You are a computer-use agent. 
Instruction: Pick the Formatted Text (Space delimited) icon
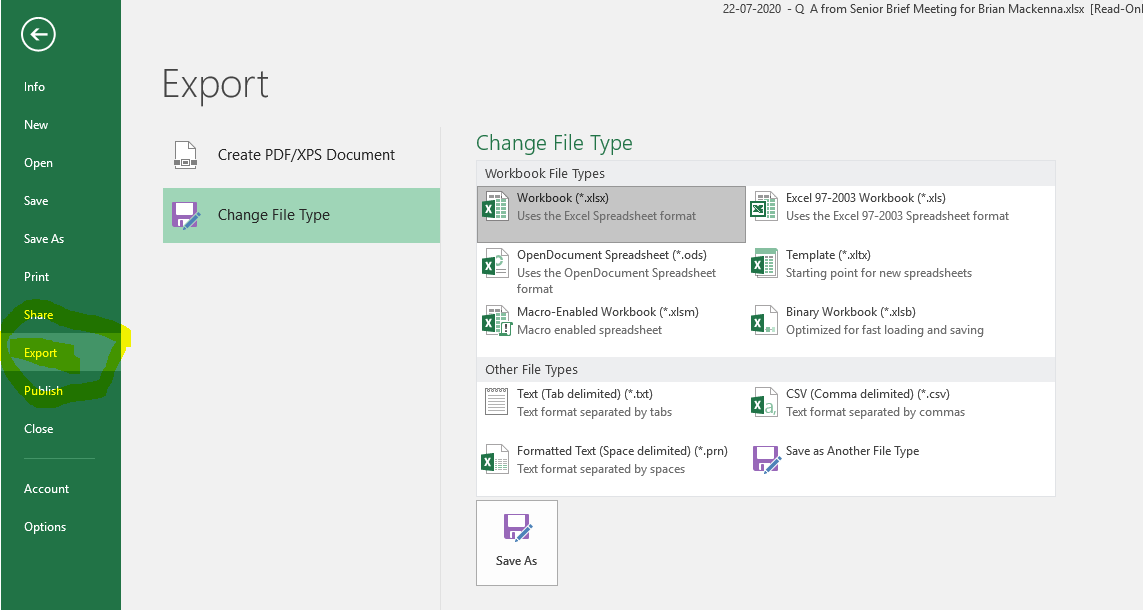point(495,459)
